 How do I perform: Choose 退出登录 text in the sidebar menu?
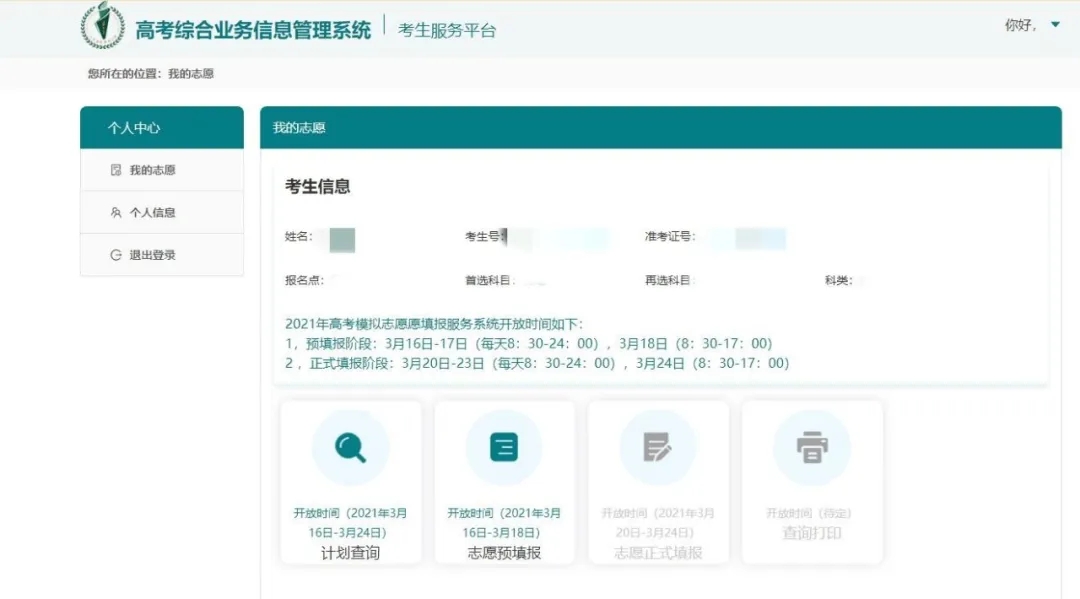pyautogui.click(x=152, y=255)
